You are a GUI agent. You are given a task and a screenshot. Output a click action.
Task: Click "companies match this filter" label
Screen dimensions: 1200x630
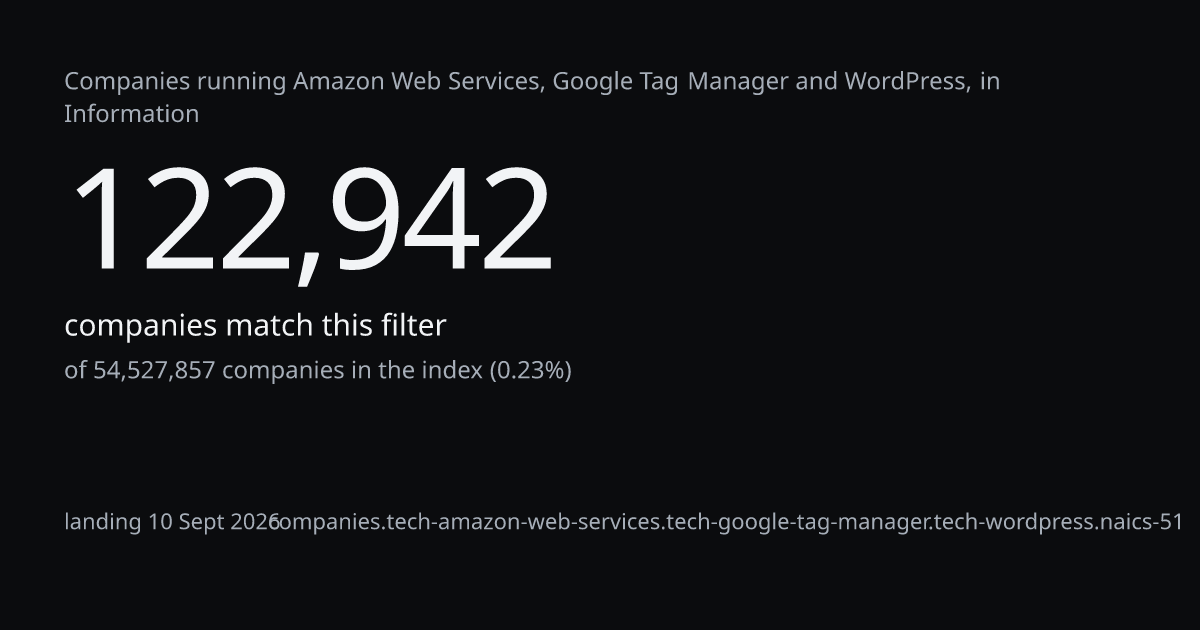click(x=255, y=326)
